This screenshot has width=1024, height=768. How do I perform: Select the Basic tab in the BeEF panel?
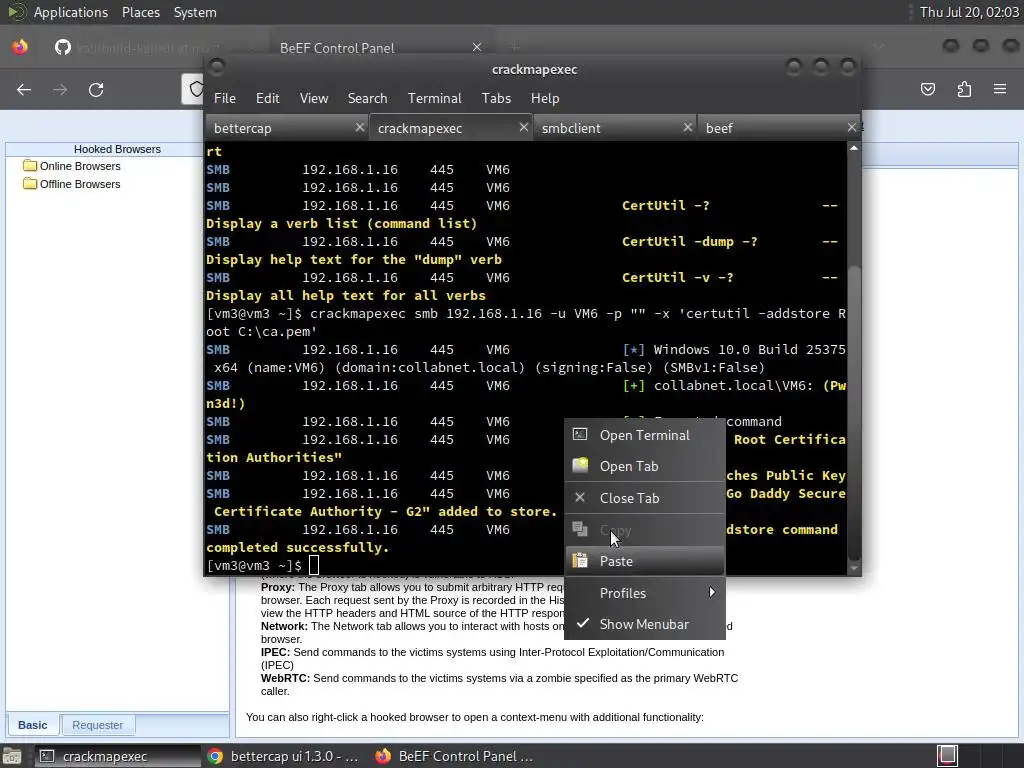pyautogui.click(x=33, y=725)
